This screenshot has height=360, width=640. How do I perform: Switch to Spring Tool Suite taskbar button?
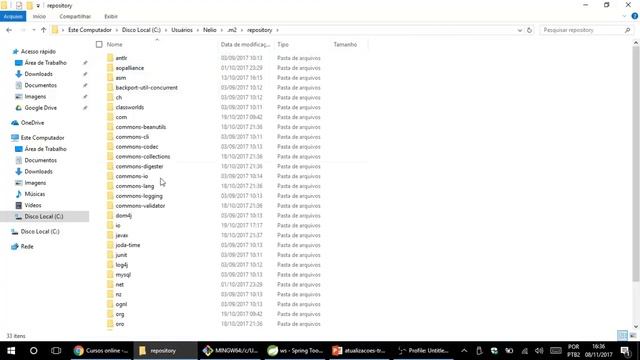tap(296, 351)
